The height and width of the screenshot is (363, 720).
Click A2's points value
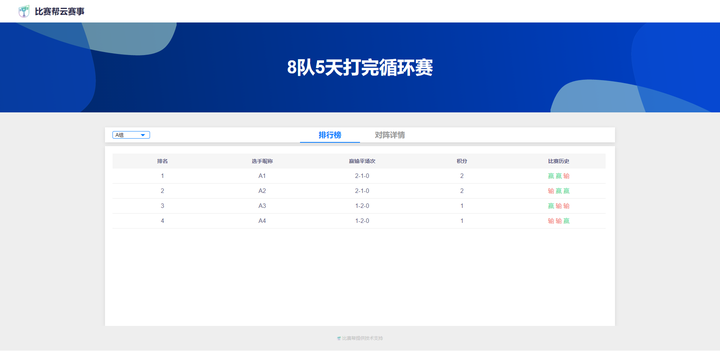(x=462, y=191)
